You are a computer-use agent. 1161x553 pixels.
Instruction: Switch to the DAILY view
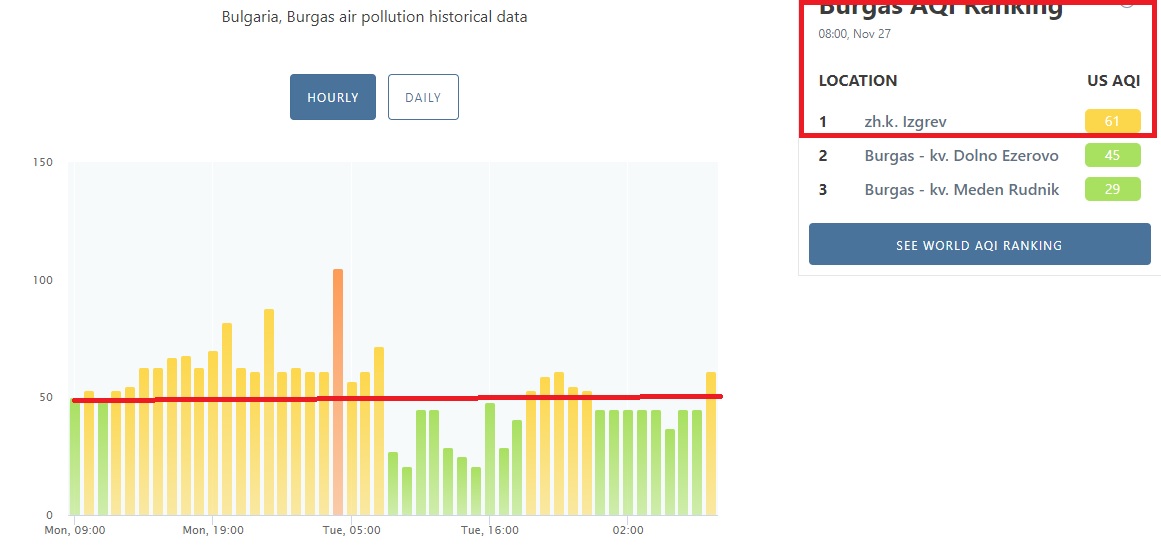coord(423,97)
